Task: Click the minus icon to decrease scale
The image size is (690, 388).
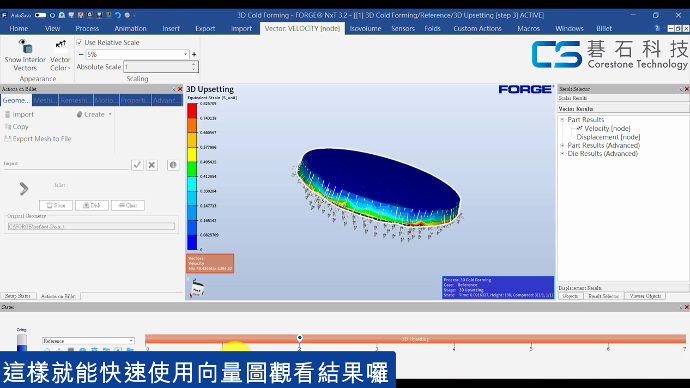Action: pos(81,55)
